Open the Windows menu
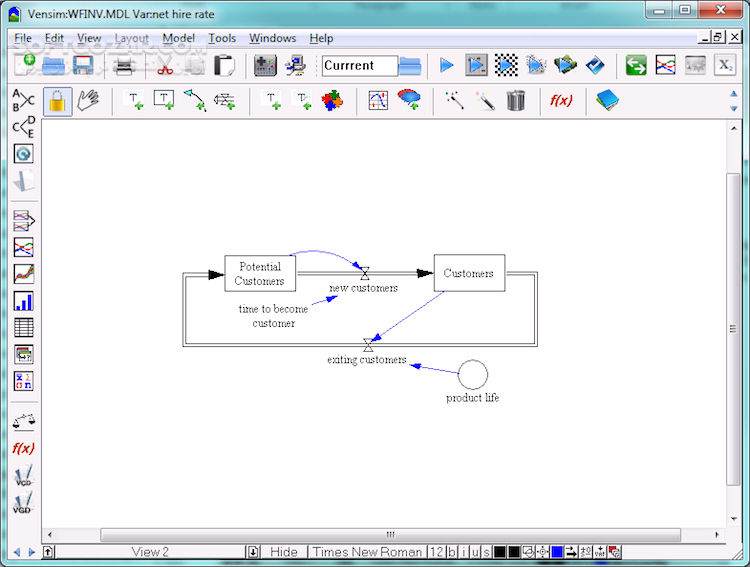 (x=272, y=38)
